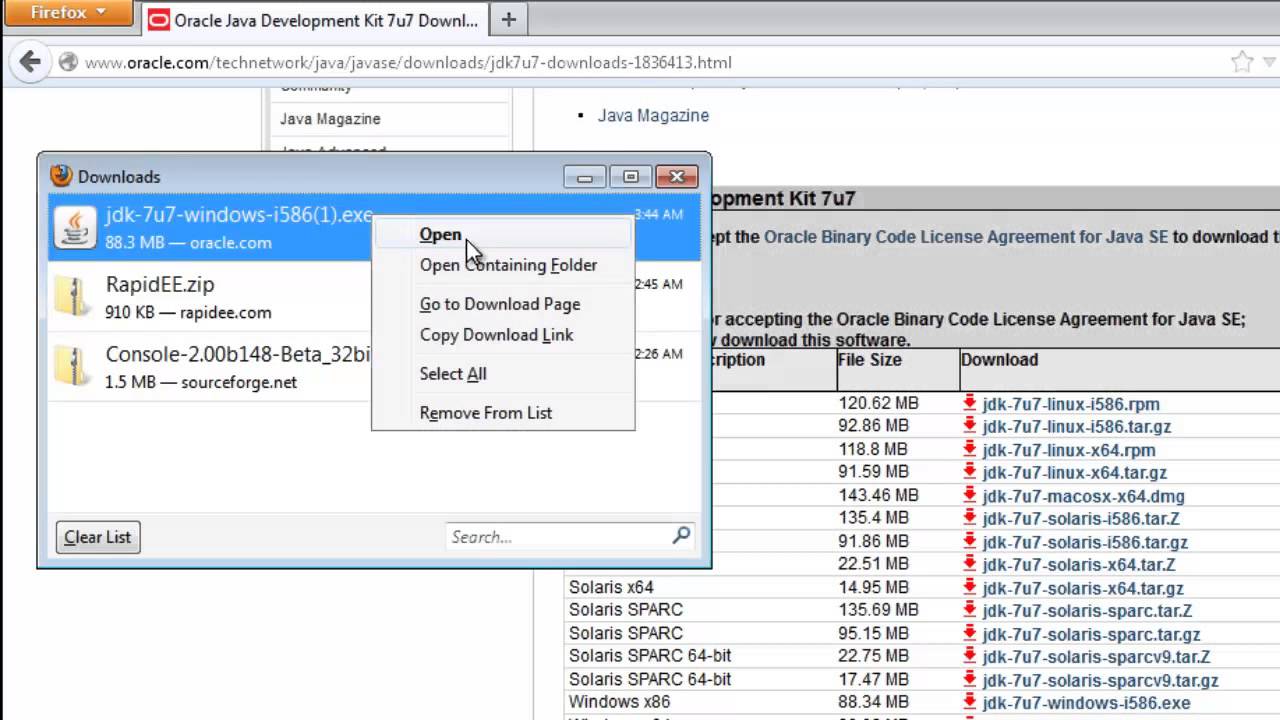Go back with the browser back arrow
The height and width of the screenshot is (720, 1280).
coord(30,62)
